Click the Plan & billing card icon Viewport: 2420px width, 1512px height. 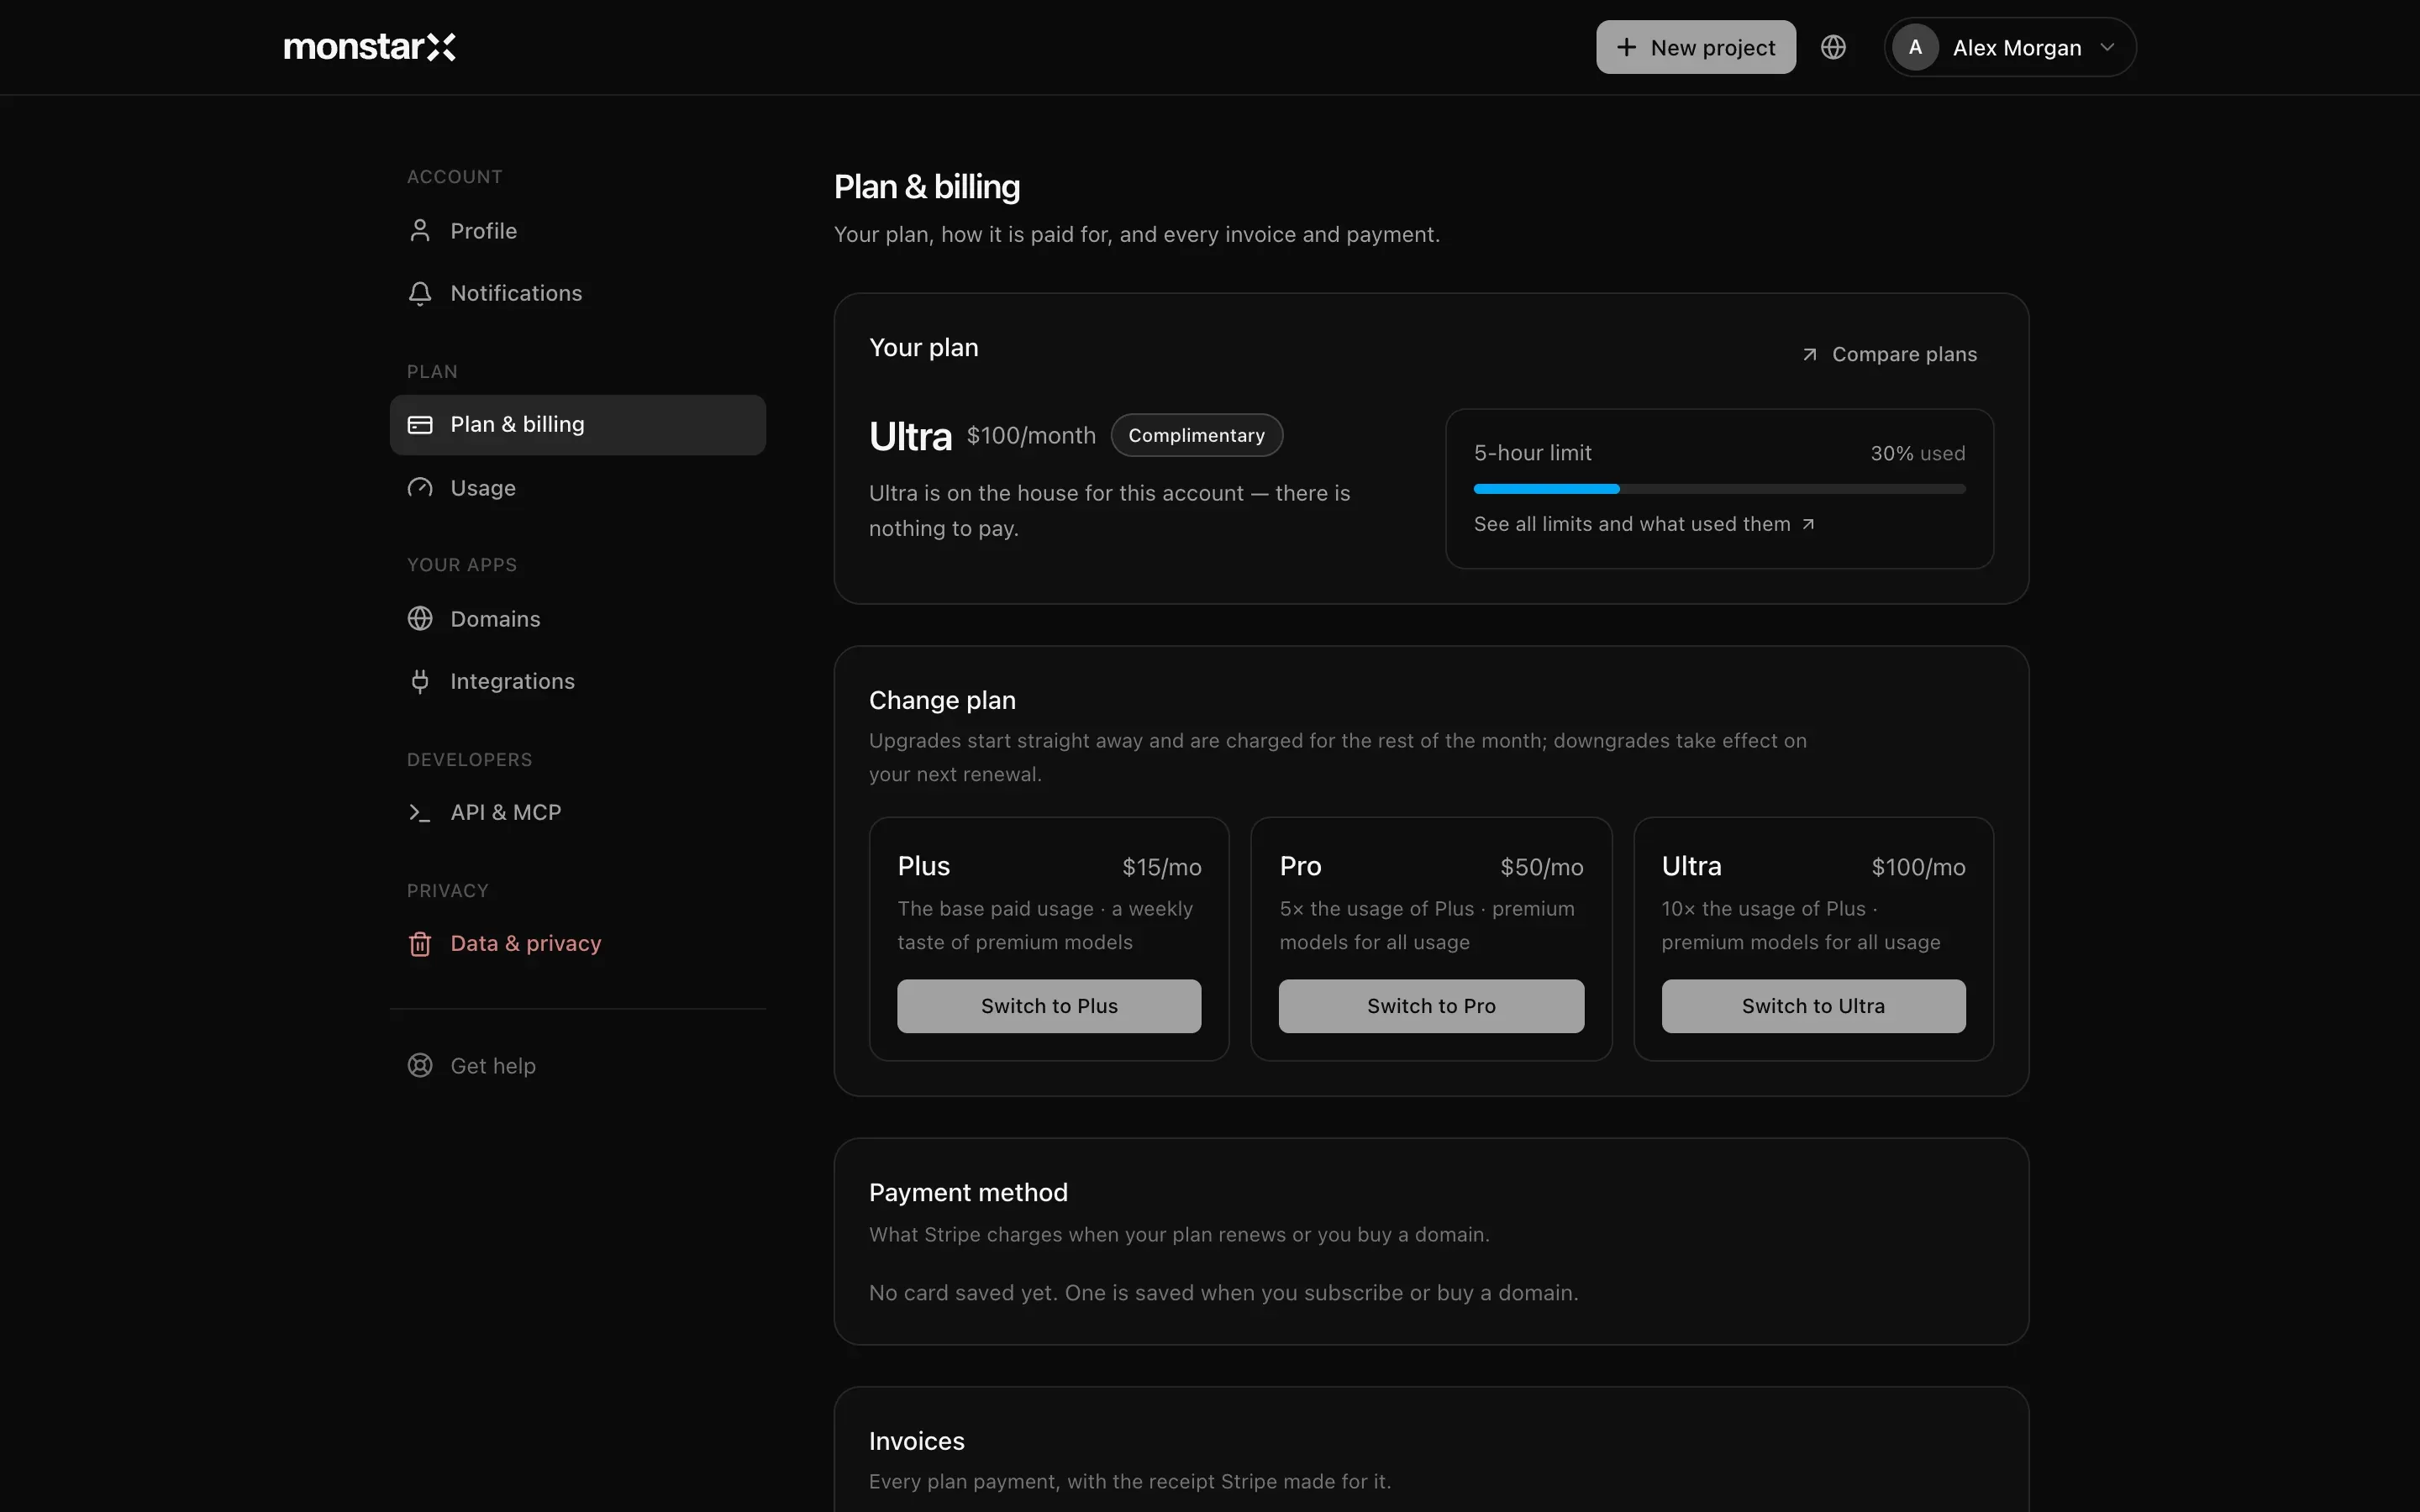(x=420, y=425)
